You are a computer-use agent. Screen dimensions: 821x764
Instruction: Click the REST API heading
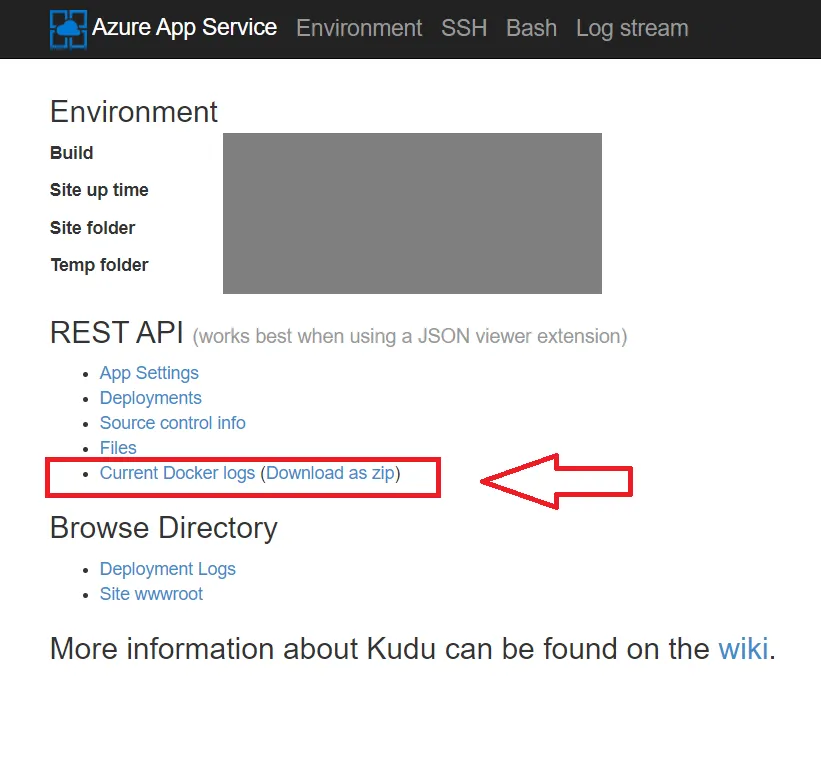click(x=117, y=333)
